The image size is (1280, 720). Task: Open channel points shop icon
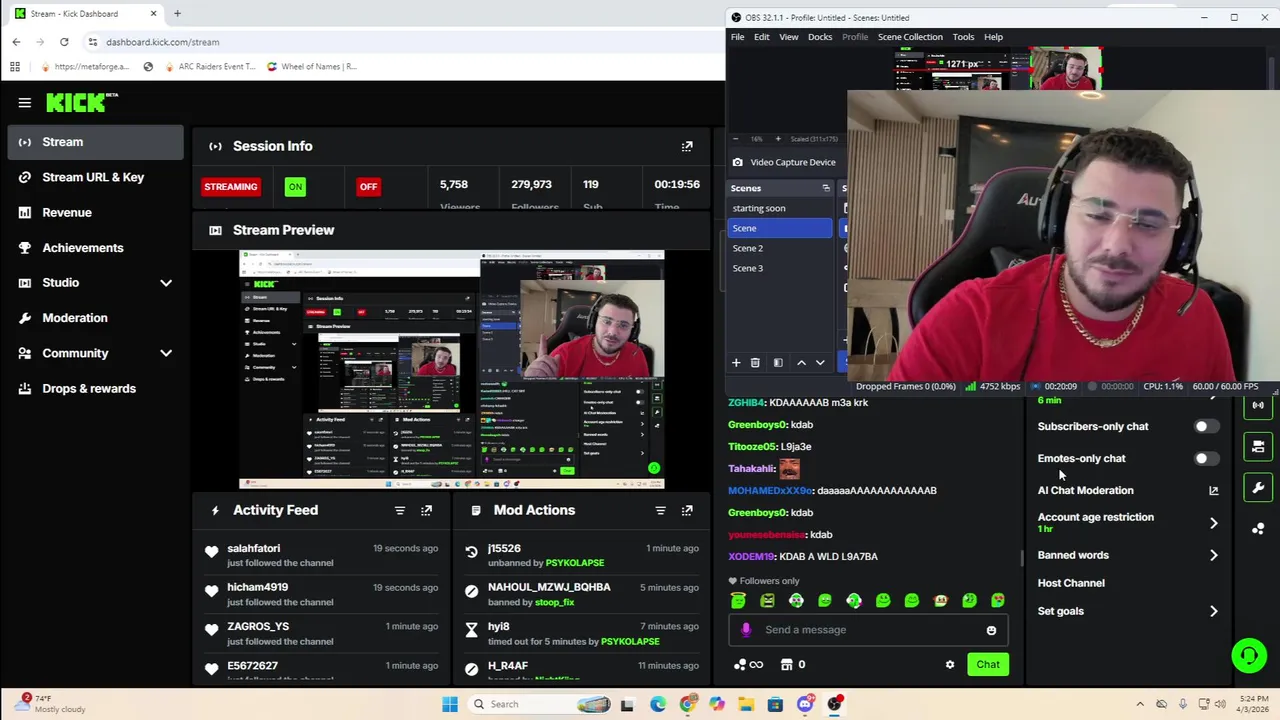pos(787,664)
